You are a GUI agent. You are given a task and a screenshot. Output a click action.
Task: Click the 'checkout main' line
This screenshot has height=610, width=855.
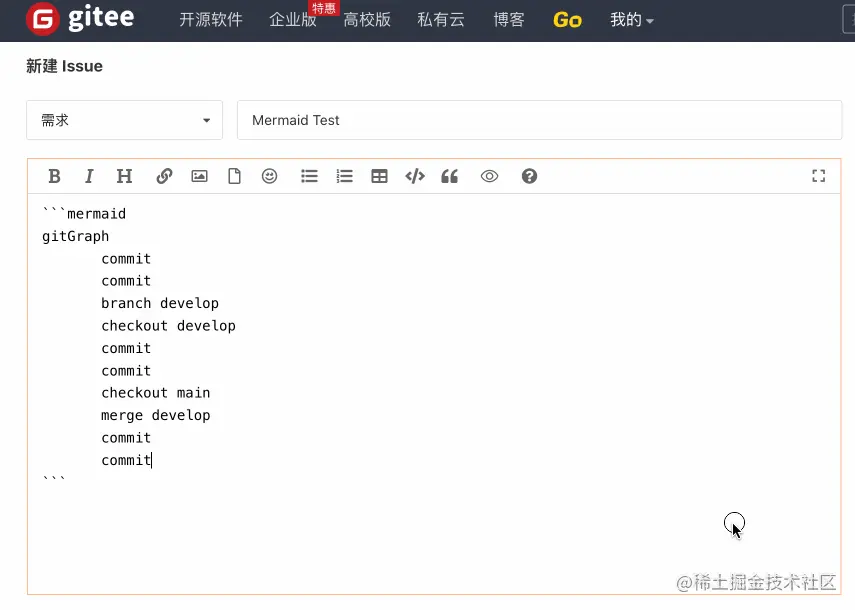click(x=155, y=392)
